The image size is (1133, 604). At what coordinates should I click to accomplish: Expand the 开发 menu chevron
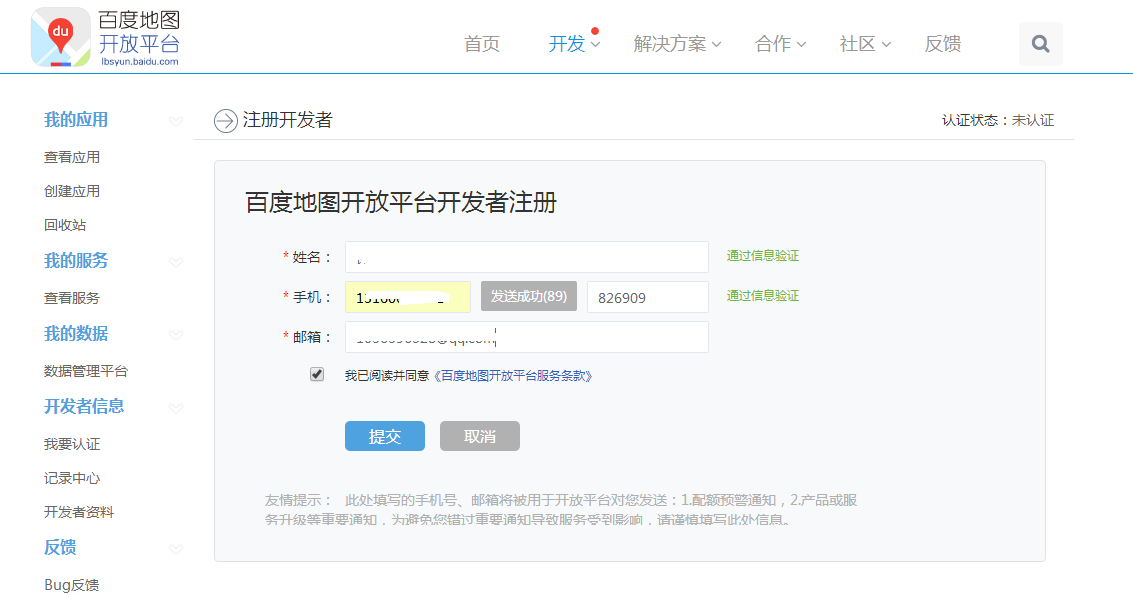pyautogui.click(x=595, y=44)
